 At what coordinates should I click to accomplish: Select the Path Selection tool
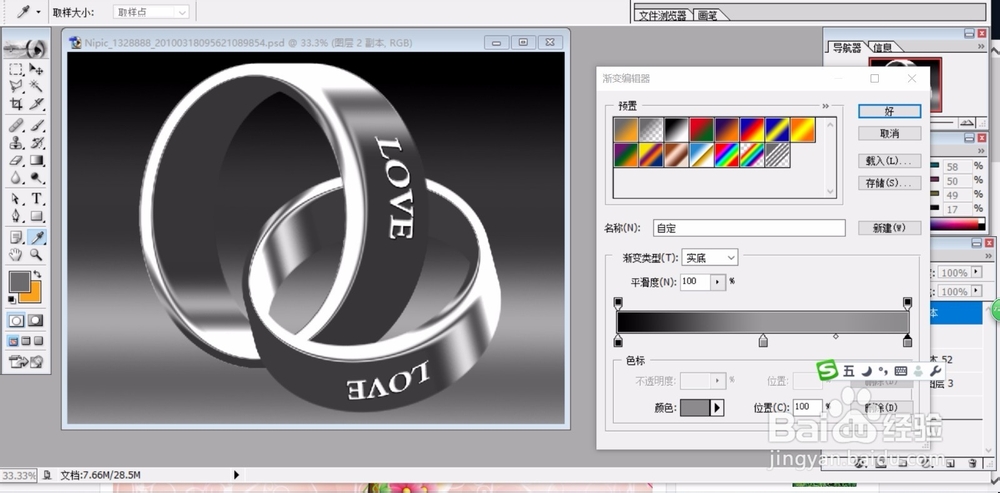[x=16, y=199]
